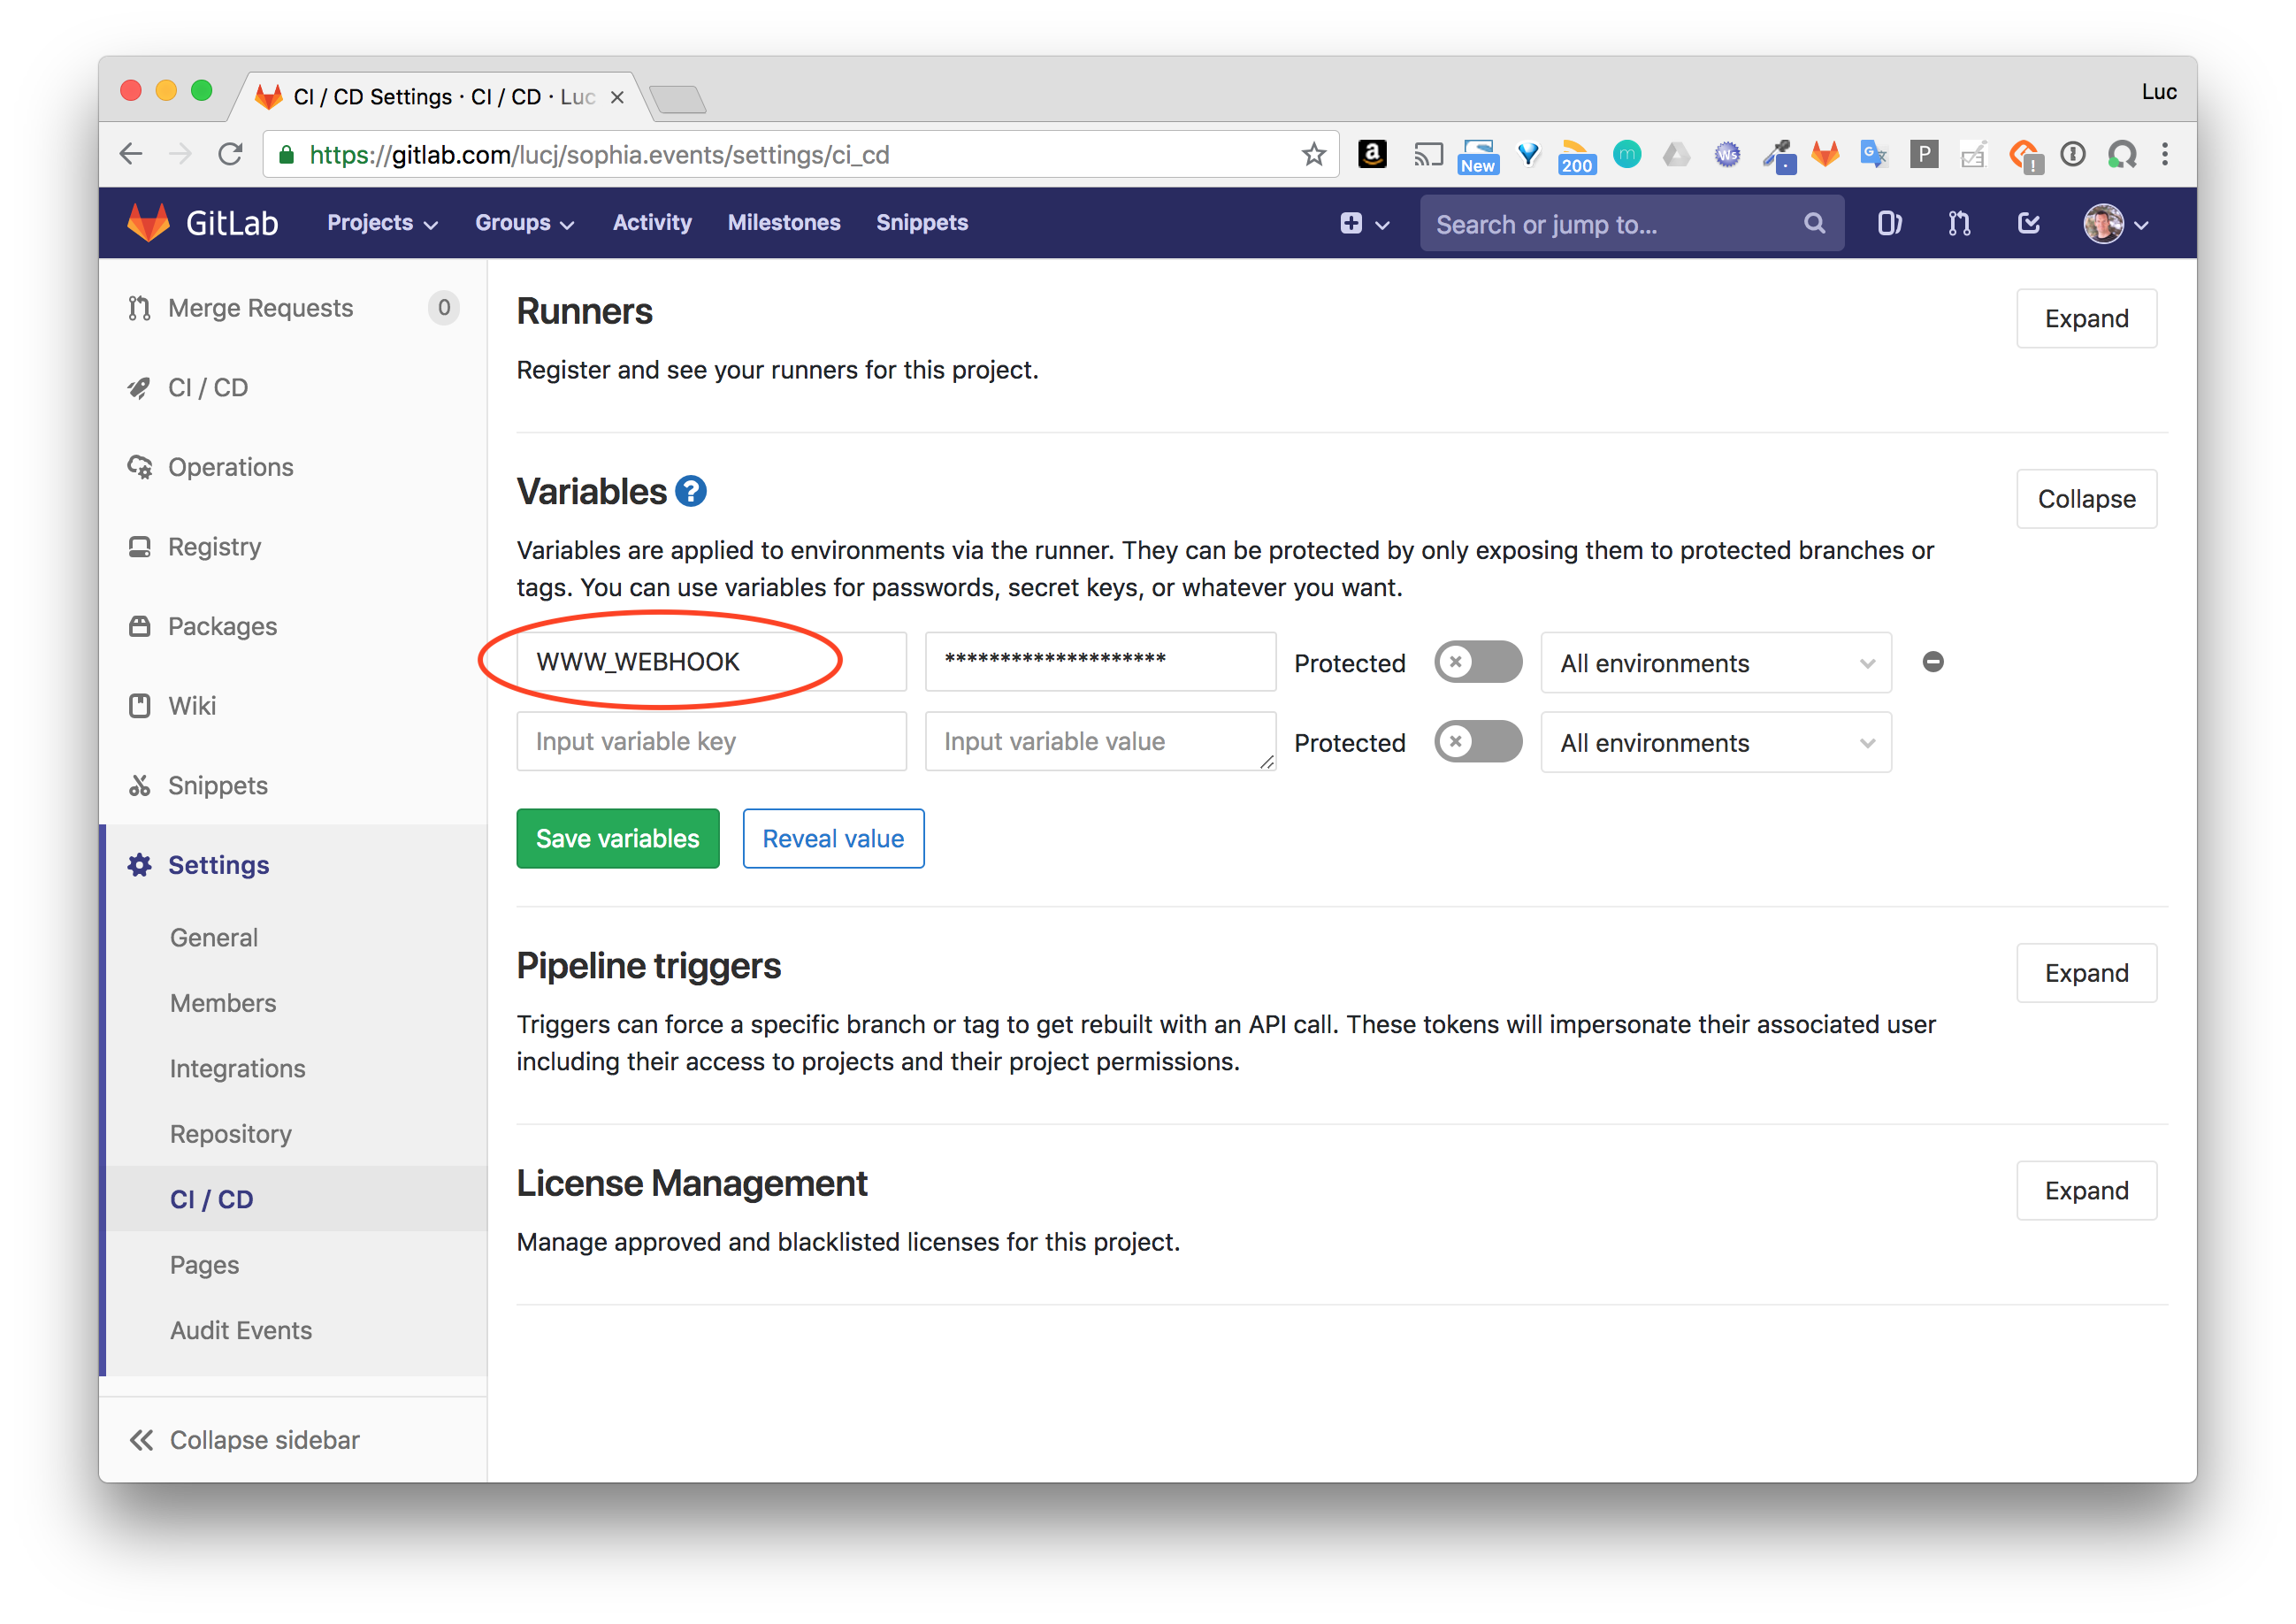
Task: Collapse the Variables section
Action: (2085, 499)
